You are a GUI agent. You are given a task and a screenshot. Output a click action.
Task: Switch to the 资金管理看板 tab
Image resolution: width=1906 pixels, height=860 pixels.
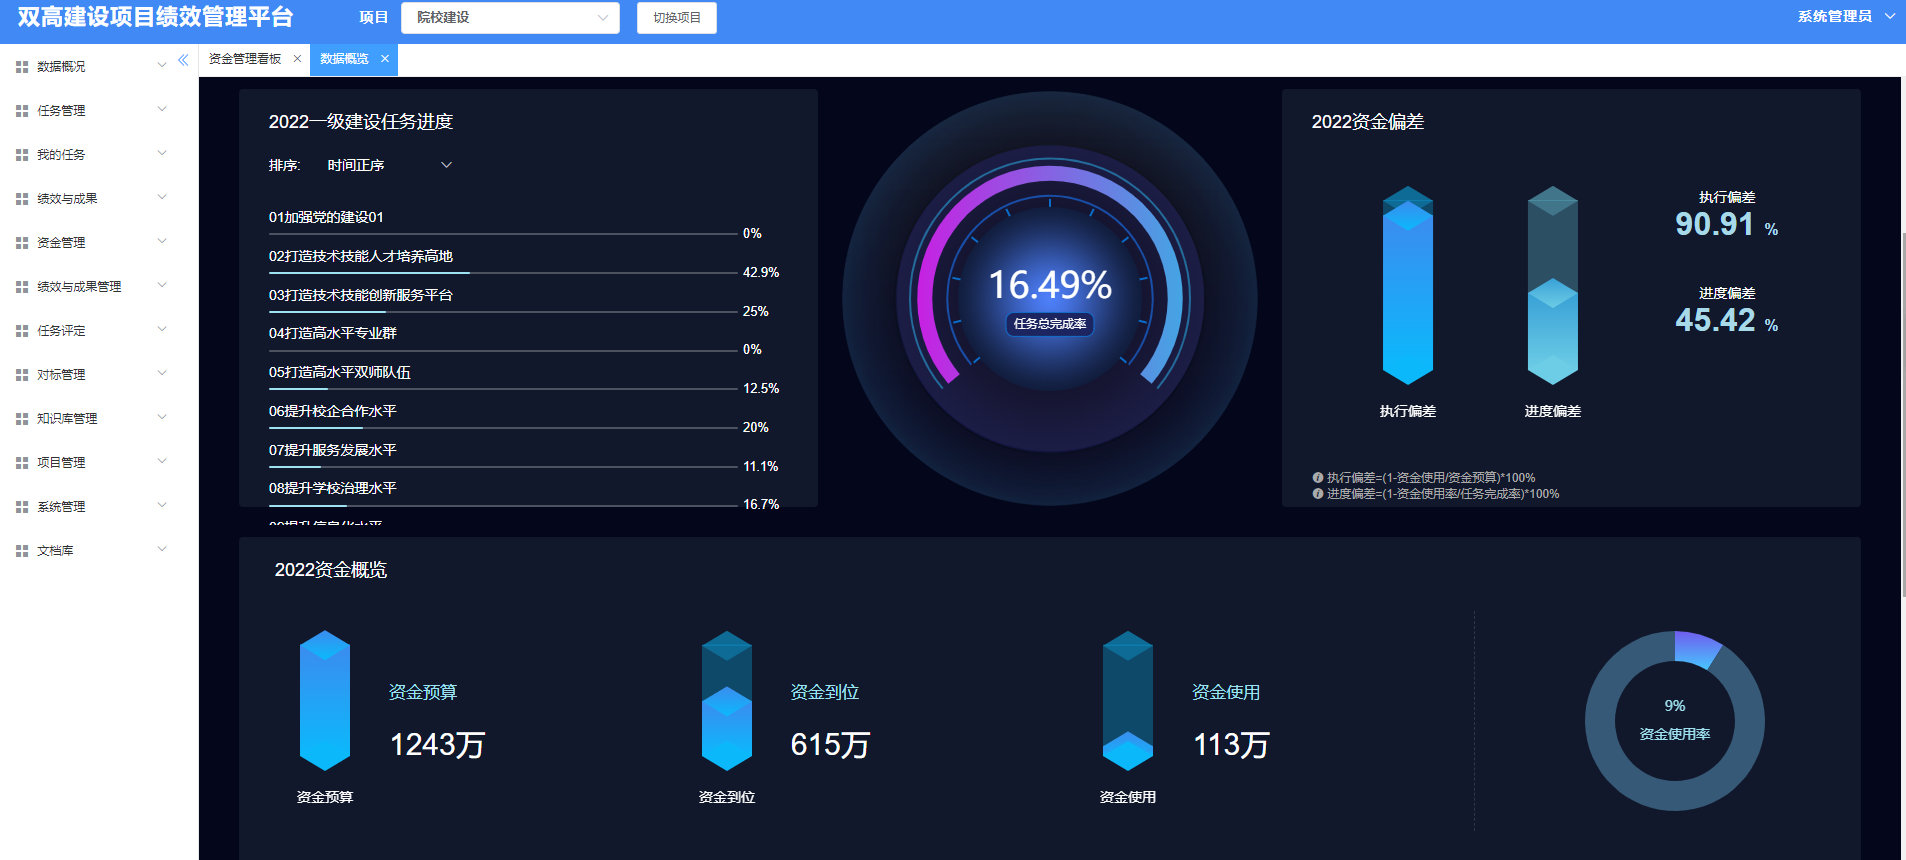coord(245,59)
